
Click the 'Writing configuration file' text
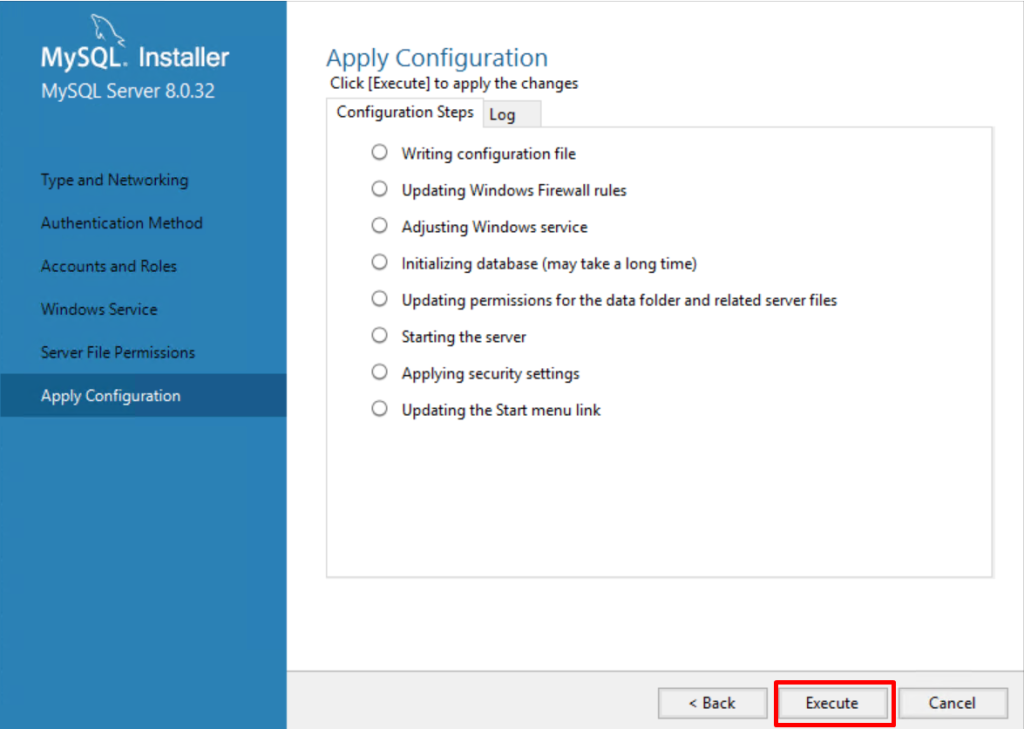pyautogui.click(x=488, y=154)
